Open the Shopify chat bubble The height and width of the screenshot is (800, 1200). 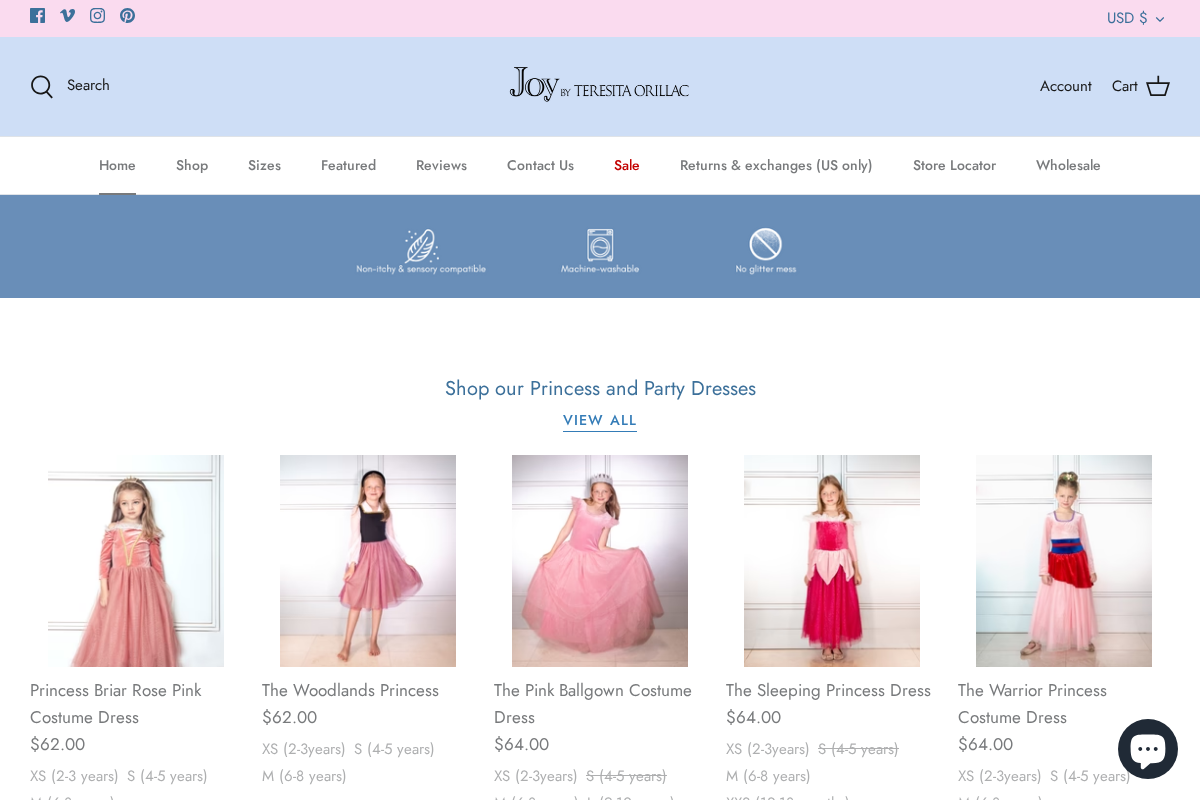(1148, 748)
